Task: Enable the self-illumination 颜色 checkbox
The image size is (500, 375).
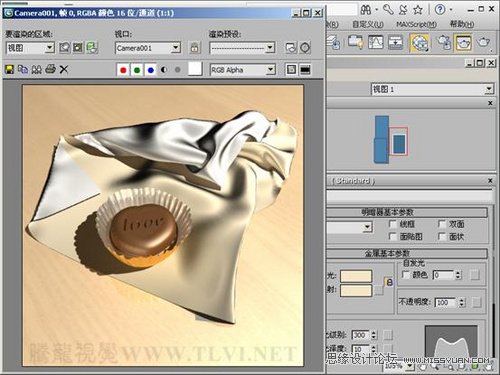Action: tap(406, 275)
